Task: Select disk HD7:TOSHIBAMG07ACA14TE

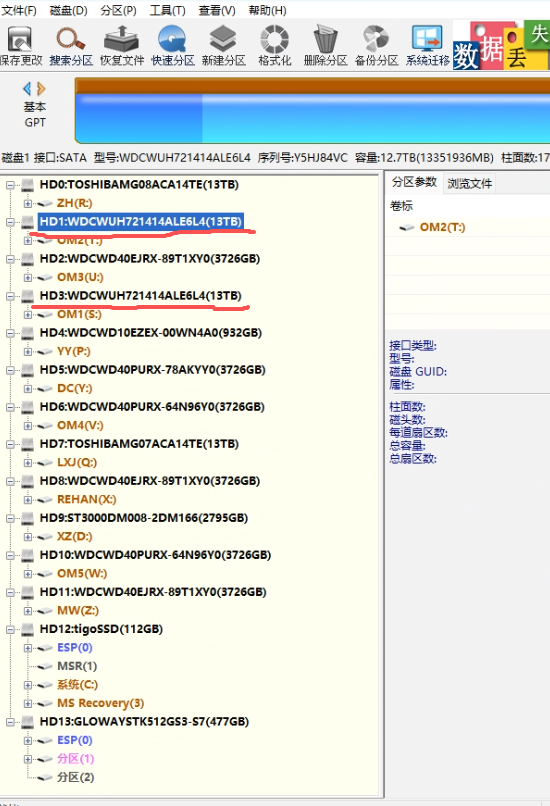Action: pyautogui.click(x=139, y=444)
